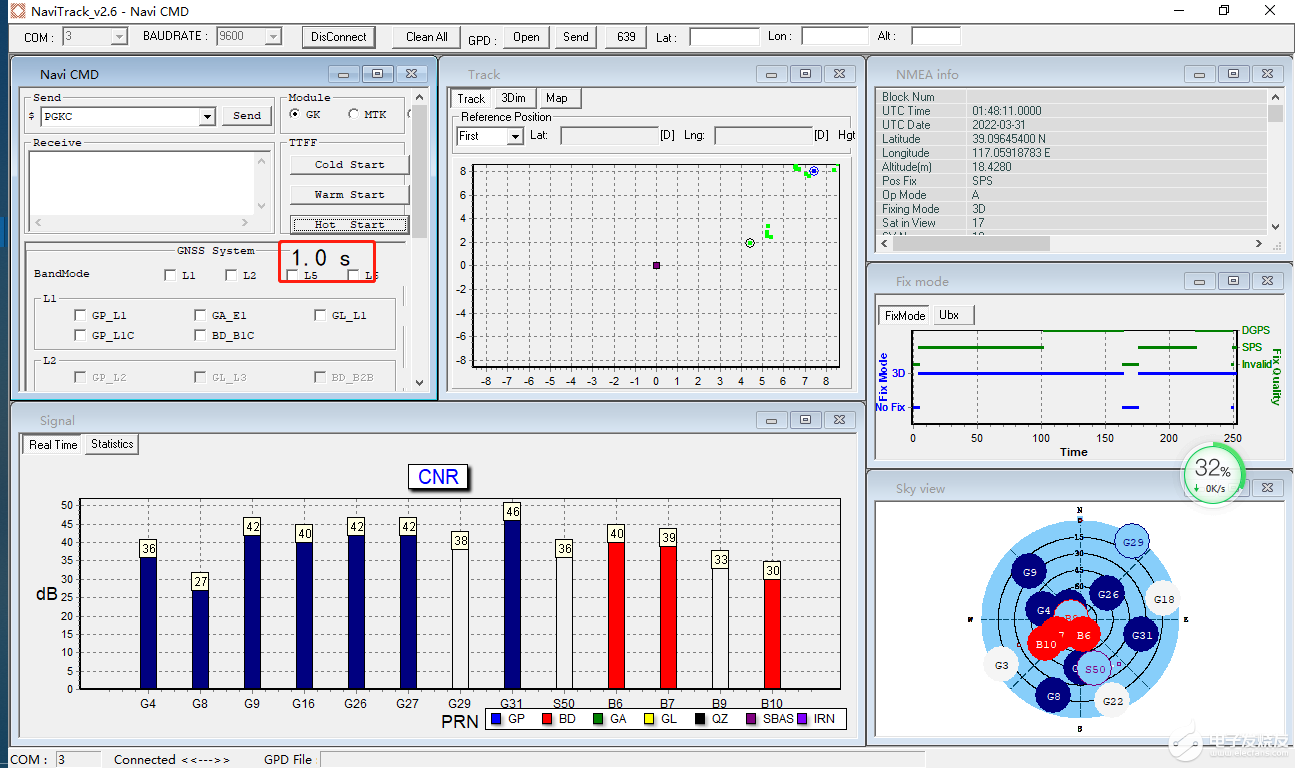1295x768 pixels.
Task: Click Navi CMD panel scroll down arrow
Action: [420, 382]
